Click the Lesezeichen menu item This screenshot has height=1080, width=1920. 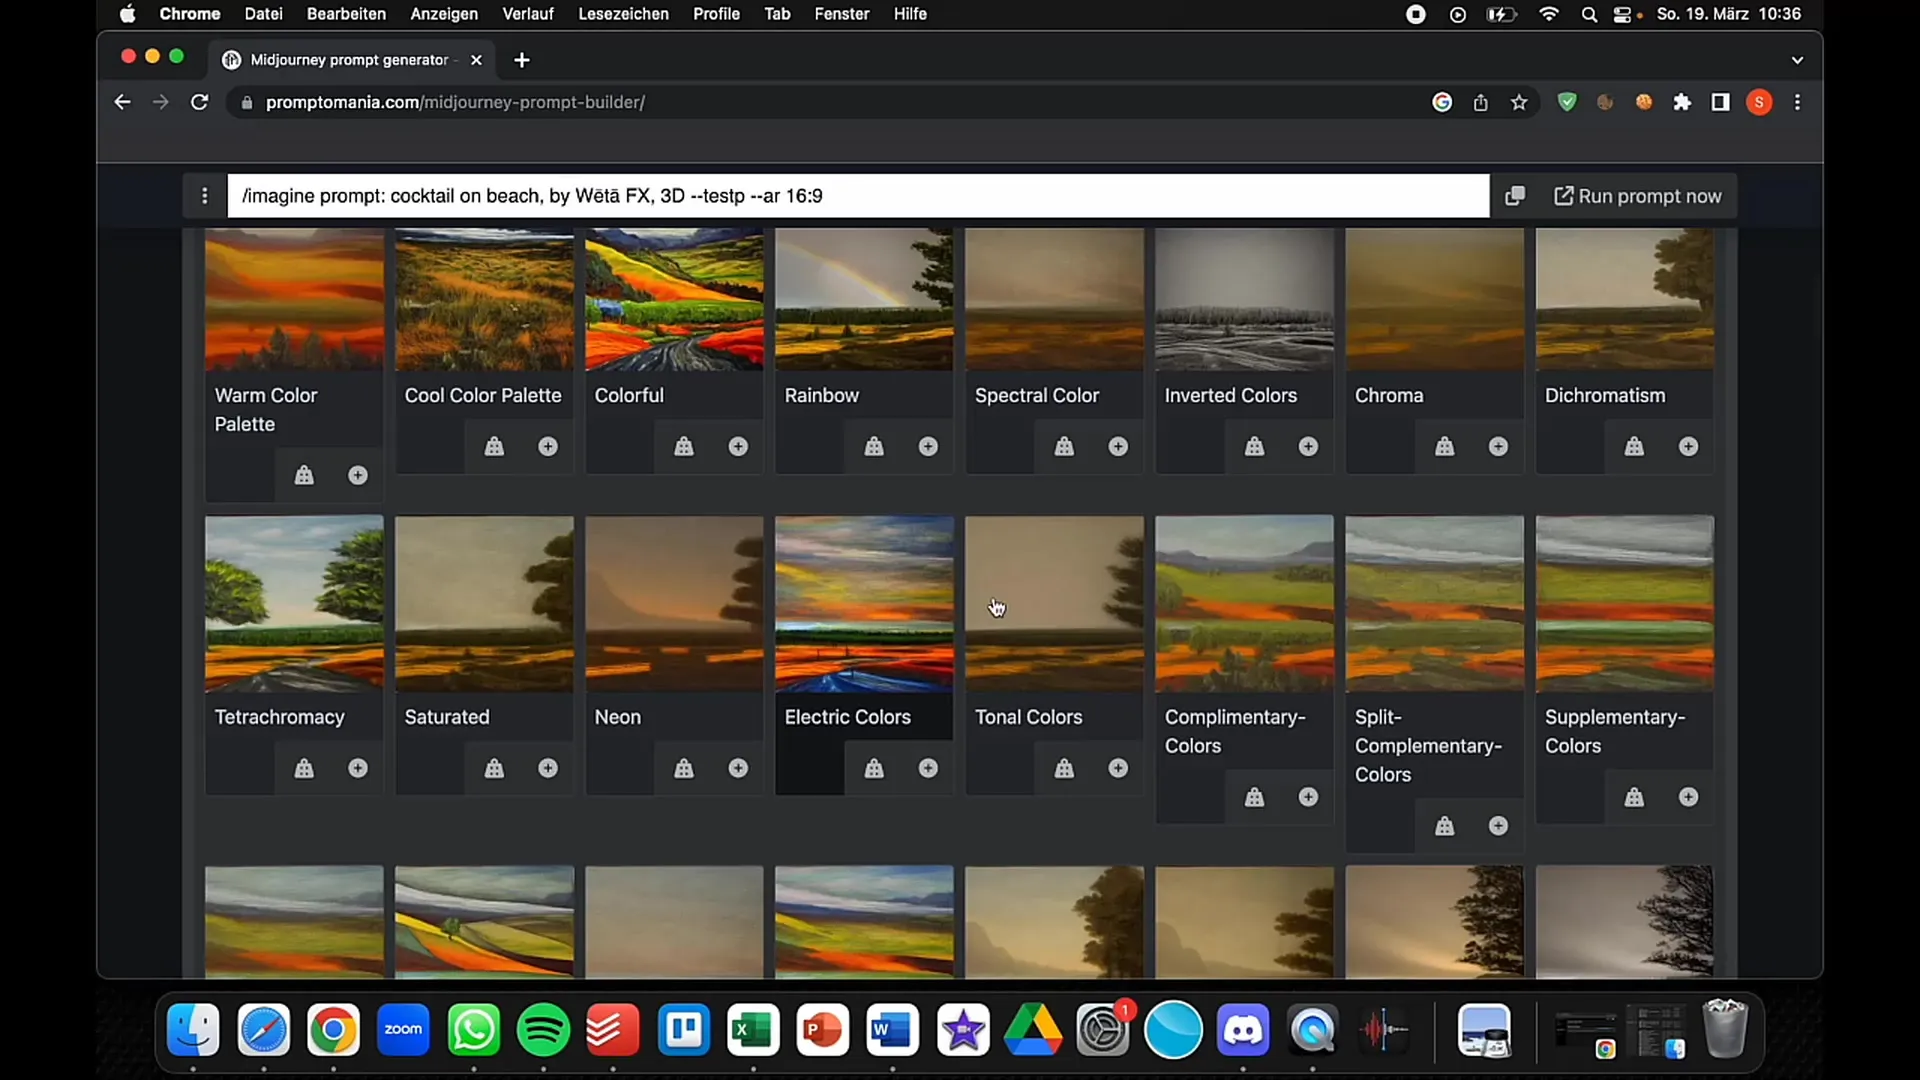pyautogui.click(x=621, y=15)
